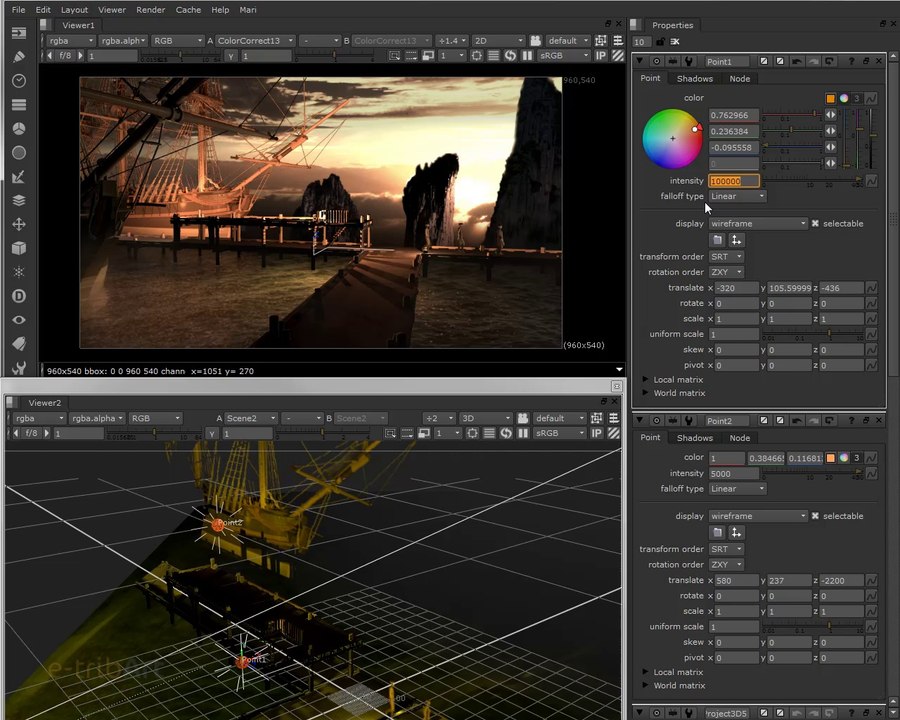Switch to the Shadows tab in Point1
Viewport: 900px width, 720px height.
coord(695,79)
